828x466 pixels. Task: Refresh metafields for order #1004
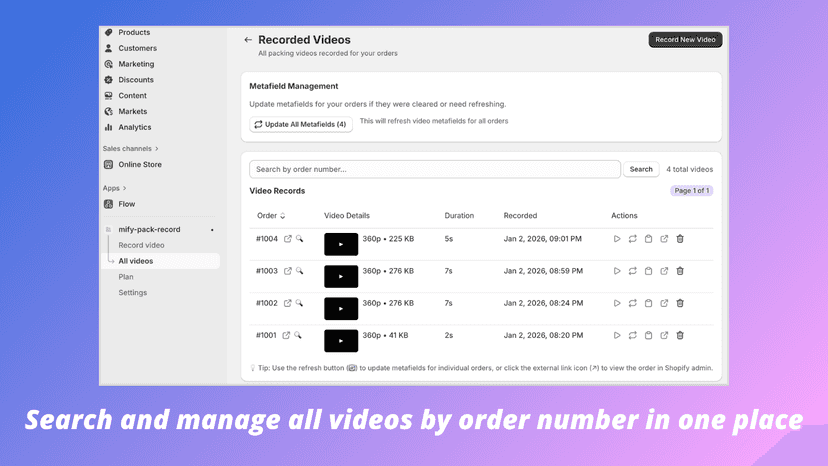(633, 239)
